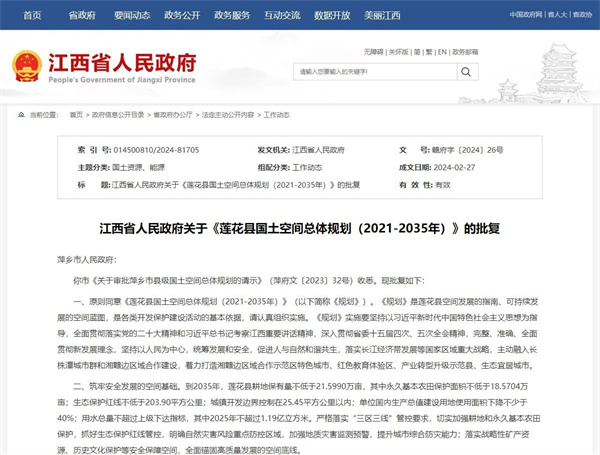Switch to simplified Chinese 简
The height and width of the screenshot is (455, 600).
click(x=417, y=52)
